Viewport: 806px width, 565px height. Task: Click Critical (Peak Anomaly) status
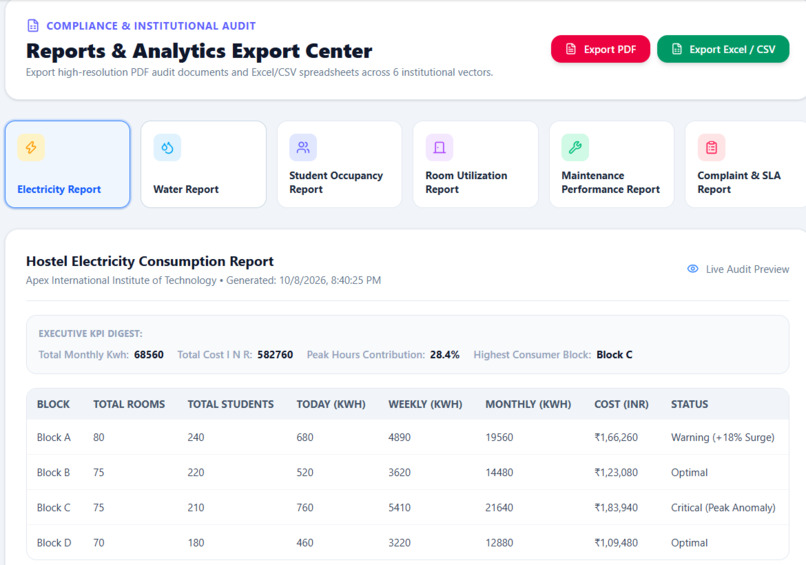click(723, 507)
